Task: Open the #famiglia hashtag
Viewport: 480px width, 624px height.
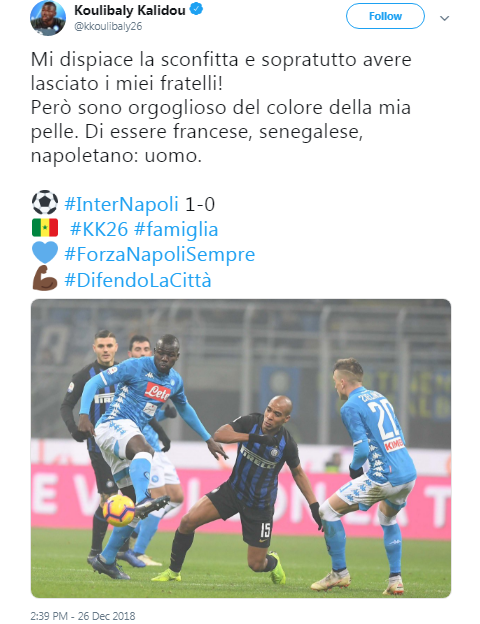Action: tap(176, 230)
